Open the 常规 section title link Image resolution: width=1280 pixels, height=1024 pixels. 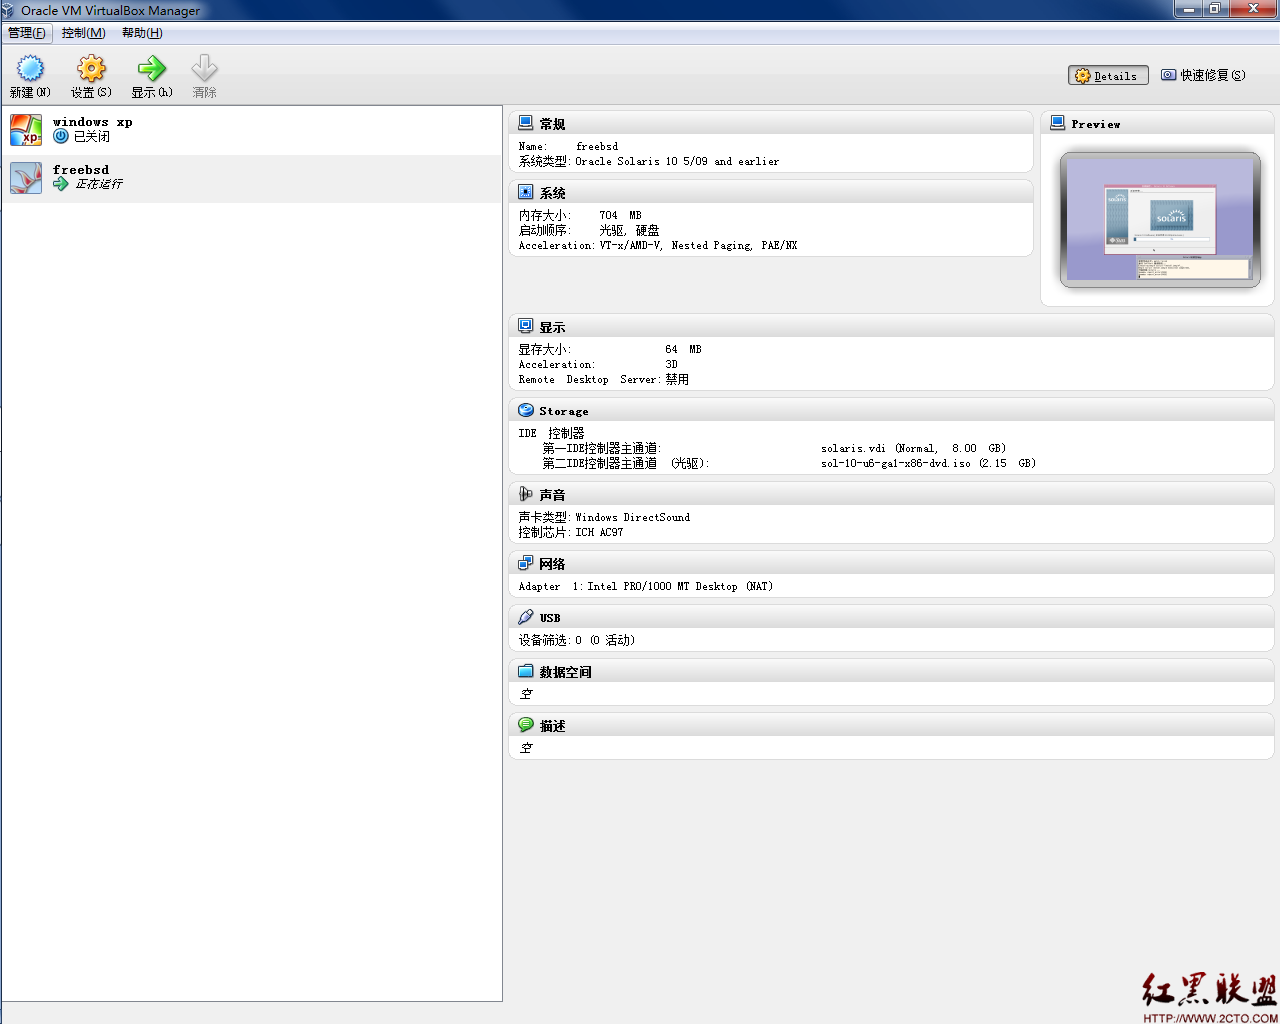point(552,124)
